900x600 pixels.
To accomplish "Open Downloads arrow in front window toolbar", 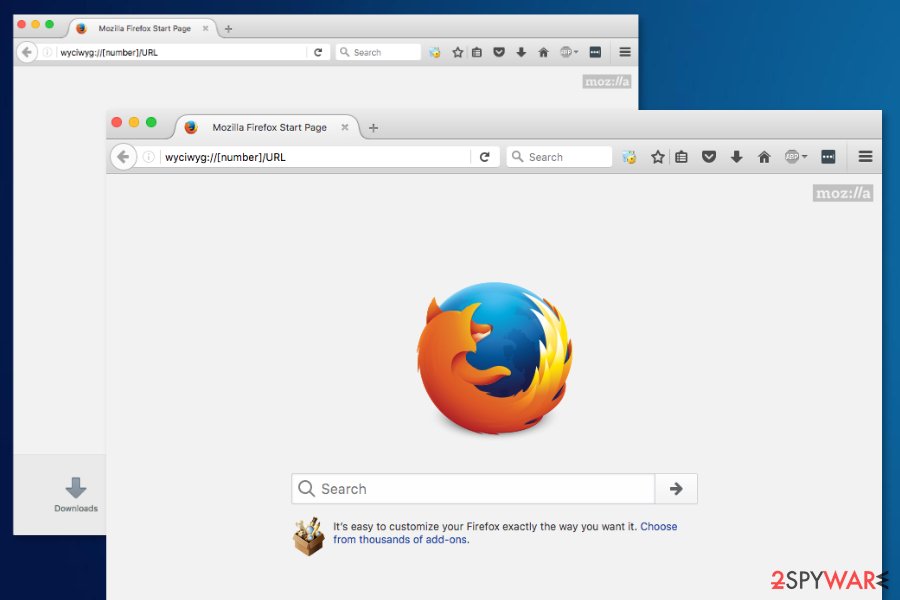I will click(x=736, y=157).
